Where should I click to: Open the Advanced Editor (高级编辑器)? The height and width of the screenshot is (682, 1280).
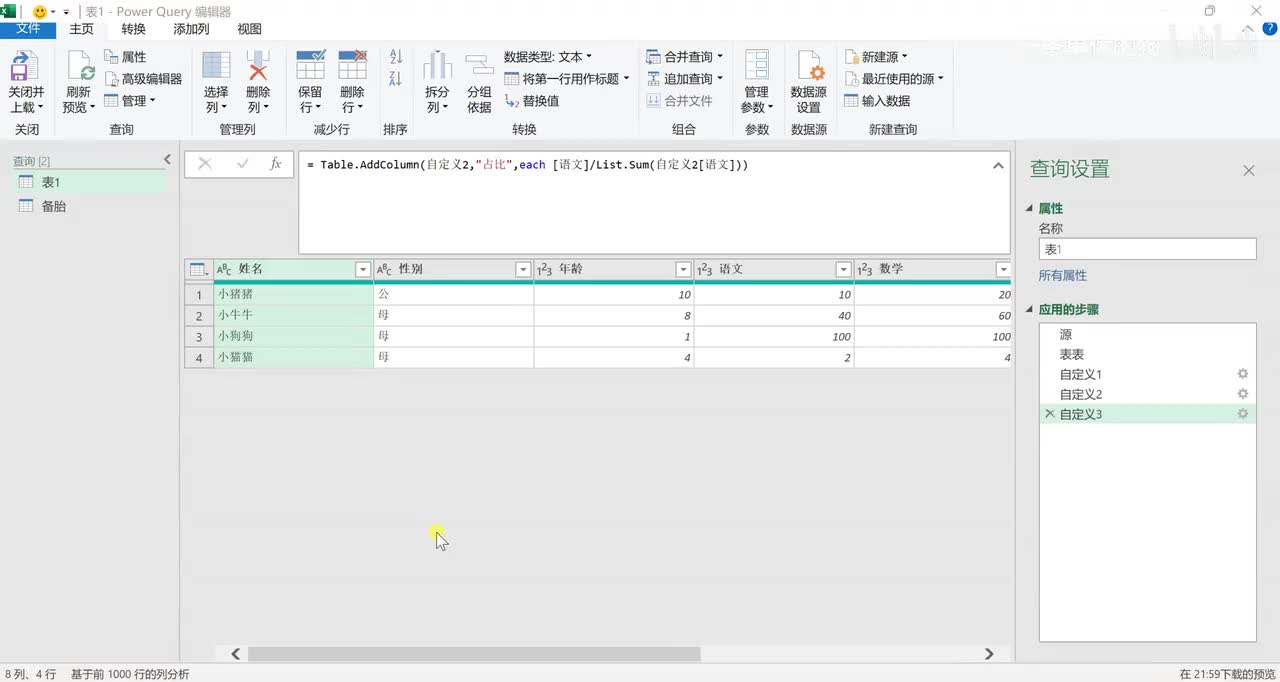[143, 79]
